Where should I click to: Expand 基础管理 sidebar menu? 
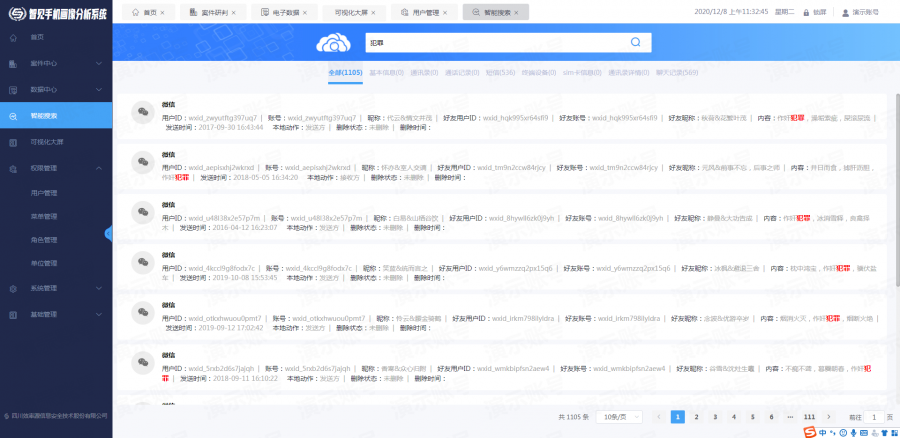click(x=56, y=315)
